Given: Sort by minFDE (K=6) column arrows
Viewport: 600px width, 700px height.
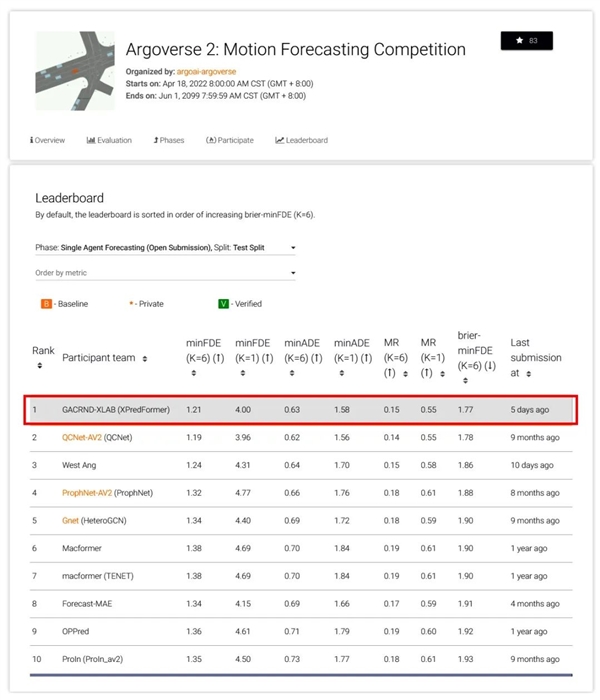Looking at the screenshot, I should coord(190,372).
